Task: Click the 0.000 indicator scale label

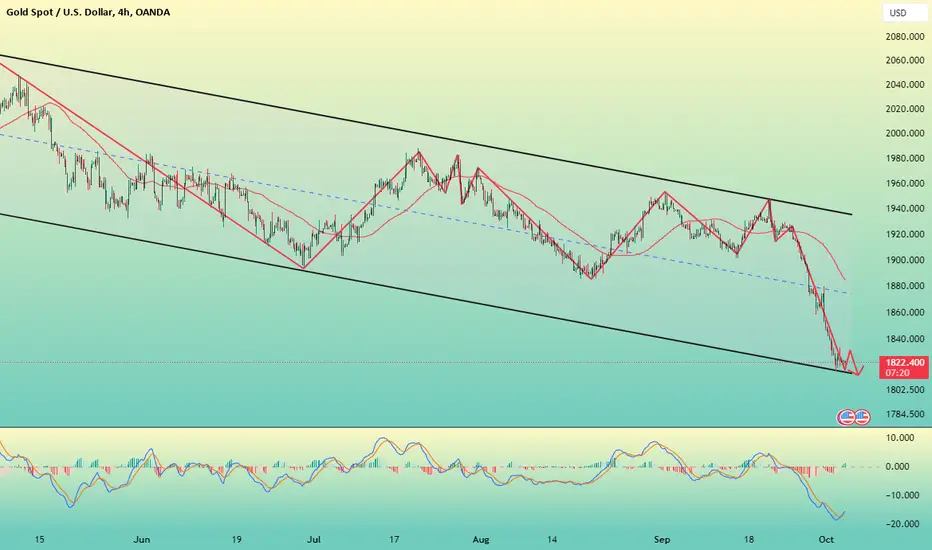Action: click(898, 467)
